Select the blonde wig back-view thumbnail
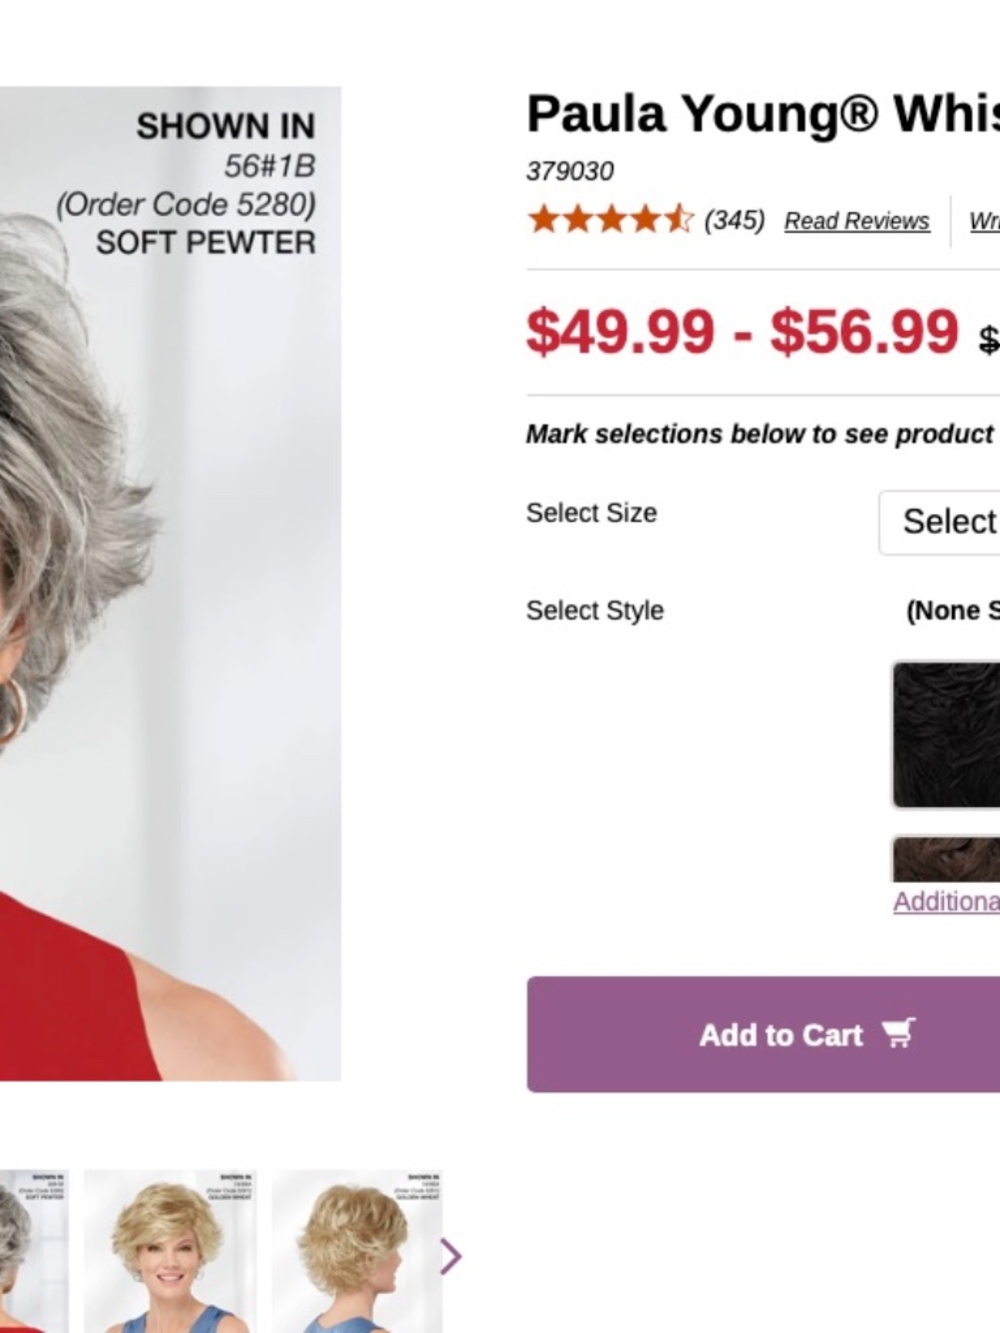 (357, 1251)
